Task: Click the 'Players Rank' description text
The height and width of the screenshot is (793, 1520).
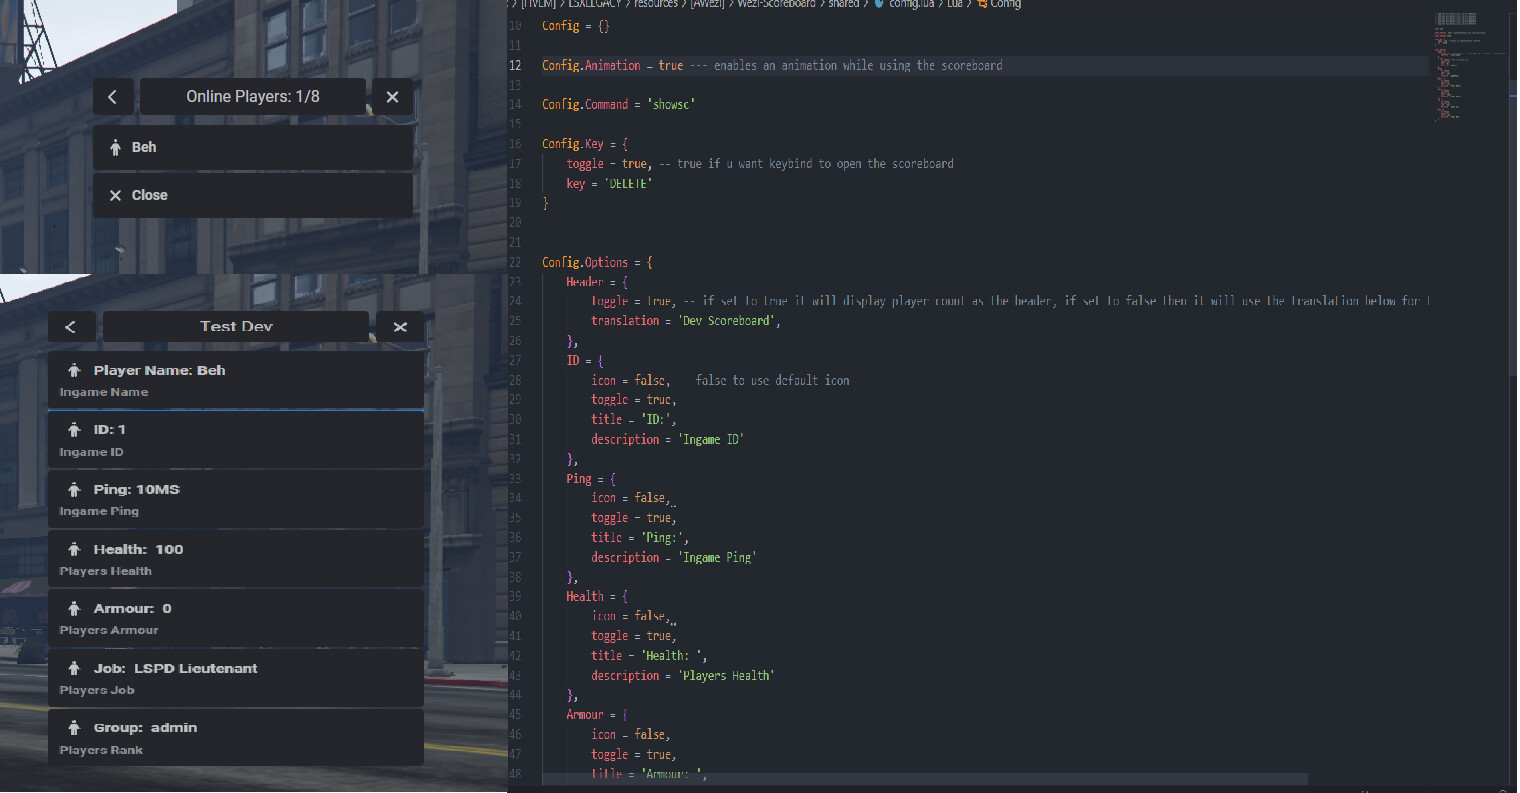Action: 101,751
